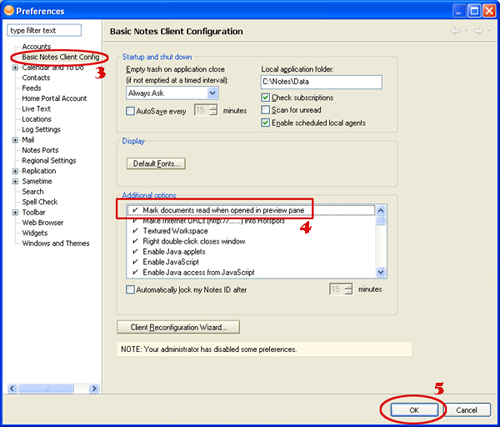
Task: Click the Local application folder field
Action: coord(321,82)
